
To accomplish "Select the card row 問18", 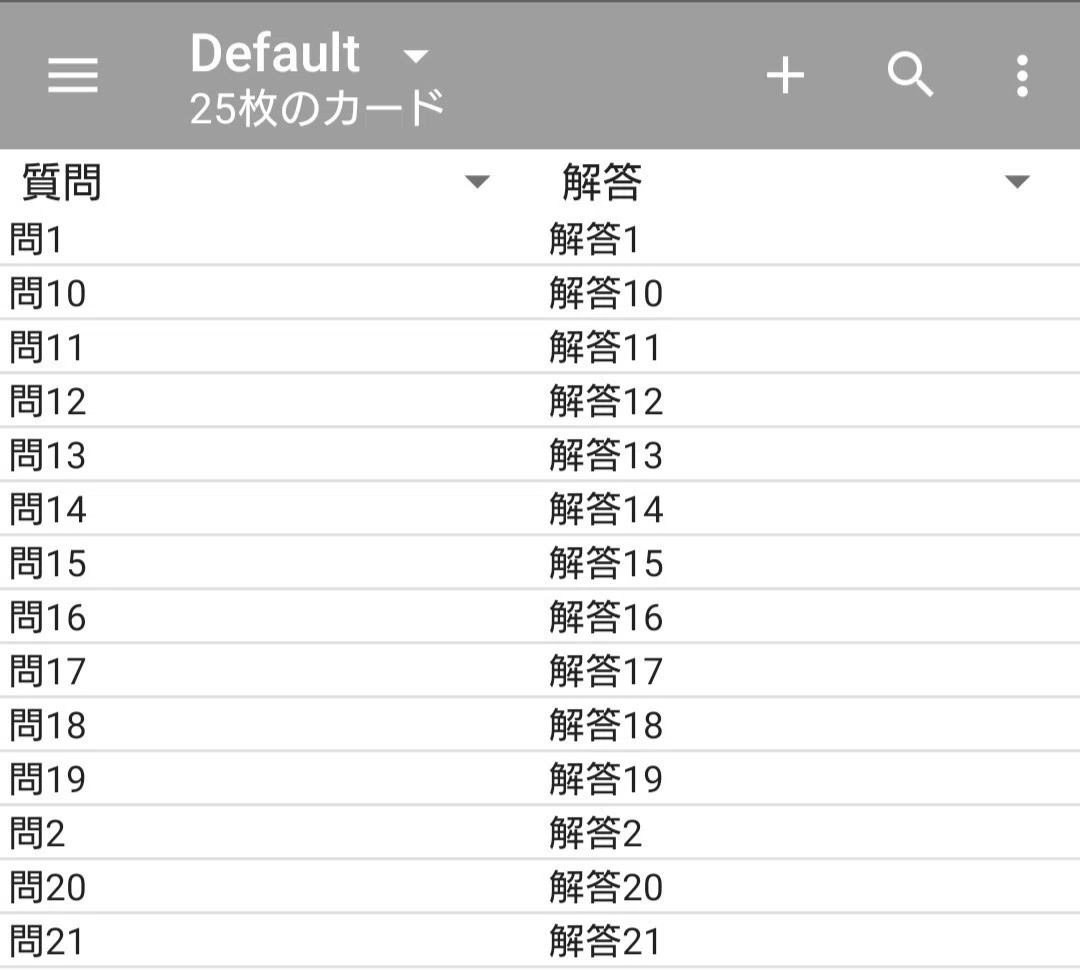I will (540, 725).
